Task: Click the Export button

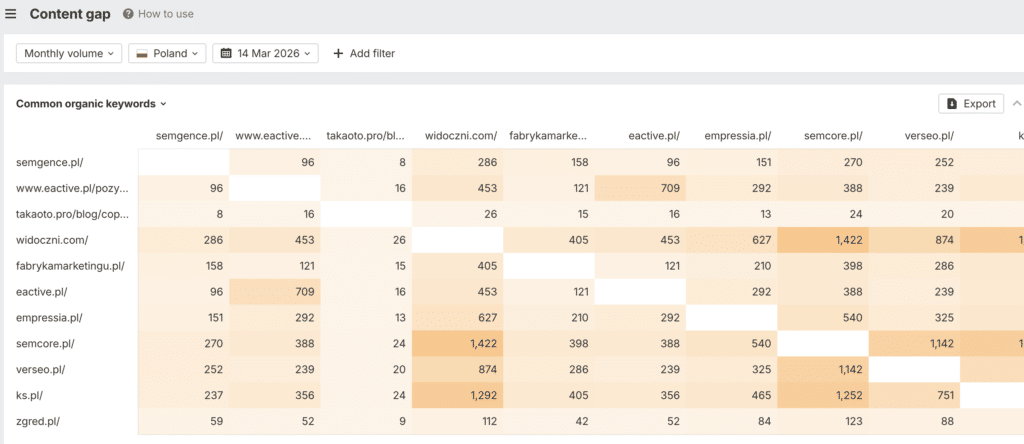Action: click(971, 103)
